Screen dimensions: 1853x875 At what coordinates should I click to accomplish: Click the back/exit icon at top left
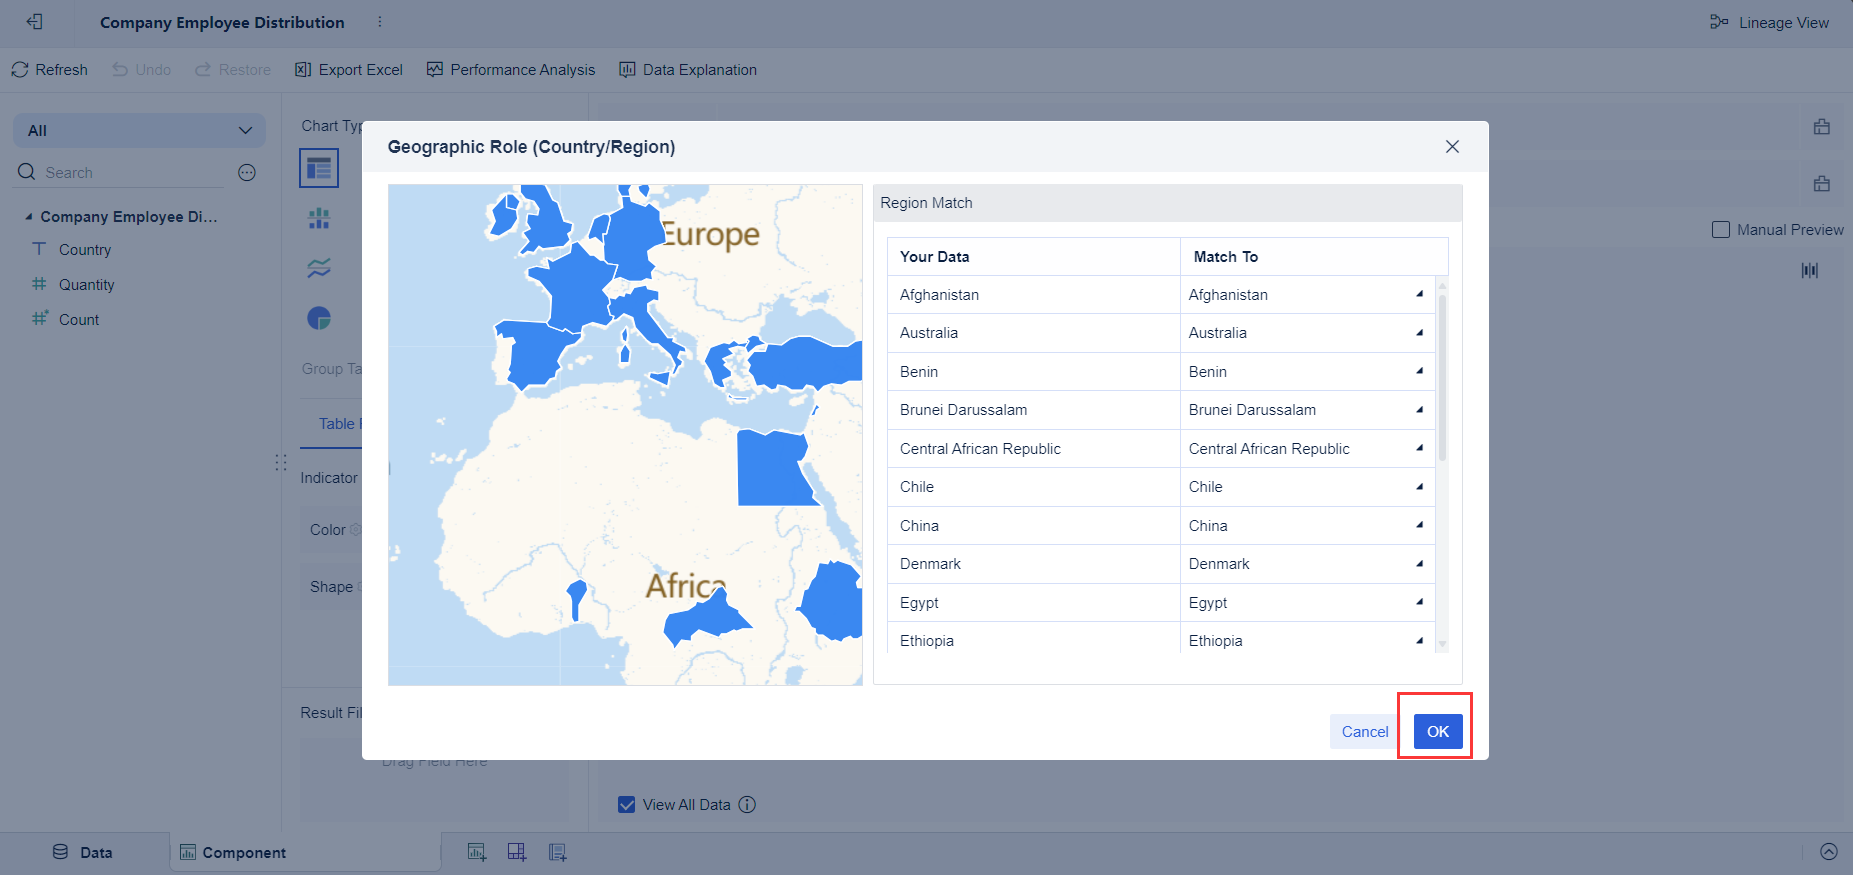(x=35, y=22)
